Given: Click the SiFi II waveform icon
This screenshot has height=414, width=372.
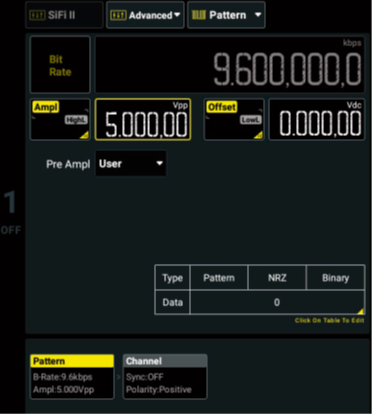Looking at the screenshot, I should (37, 15).
